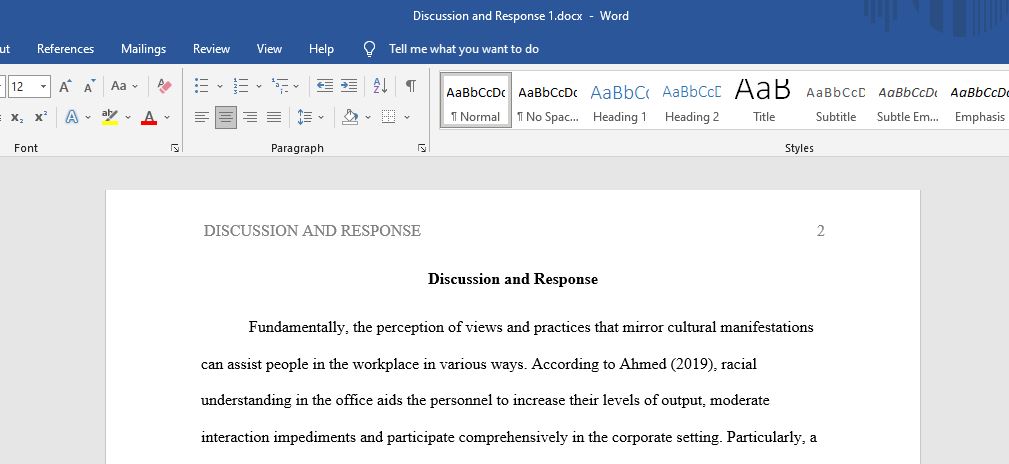Apply the Heading 2 style
The height and width of the screenshot is (464, 1009).
point(692,100)
